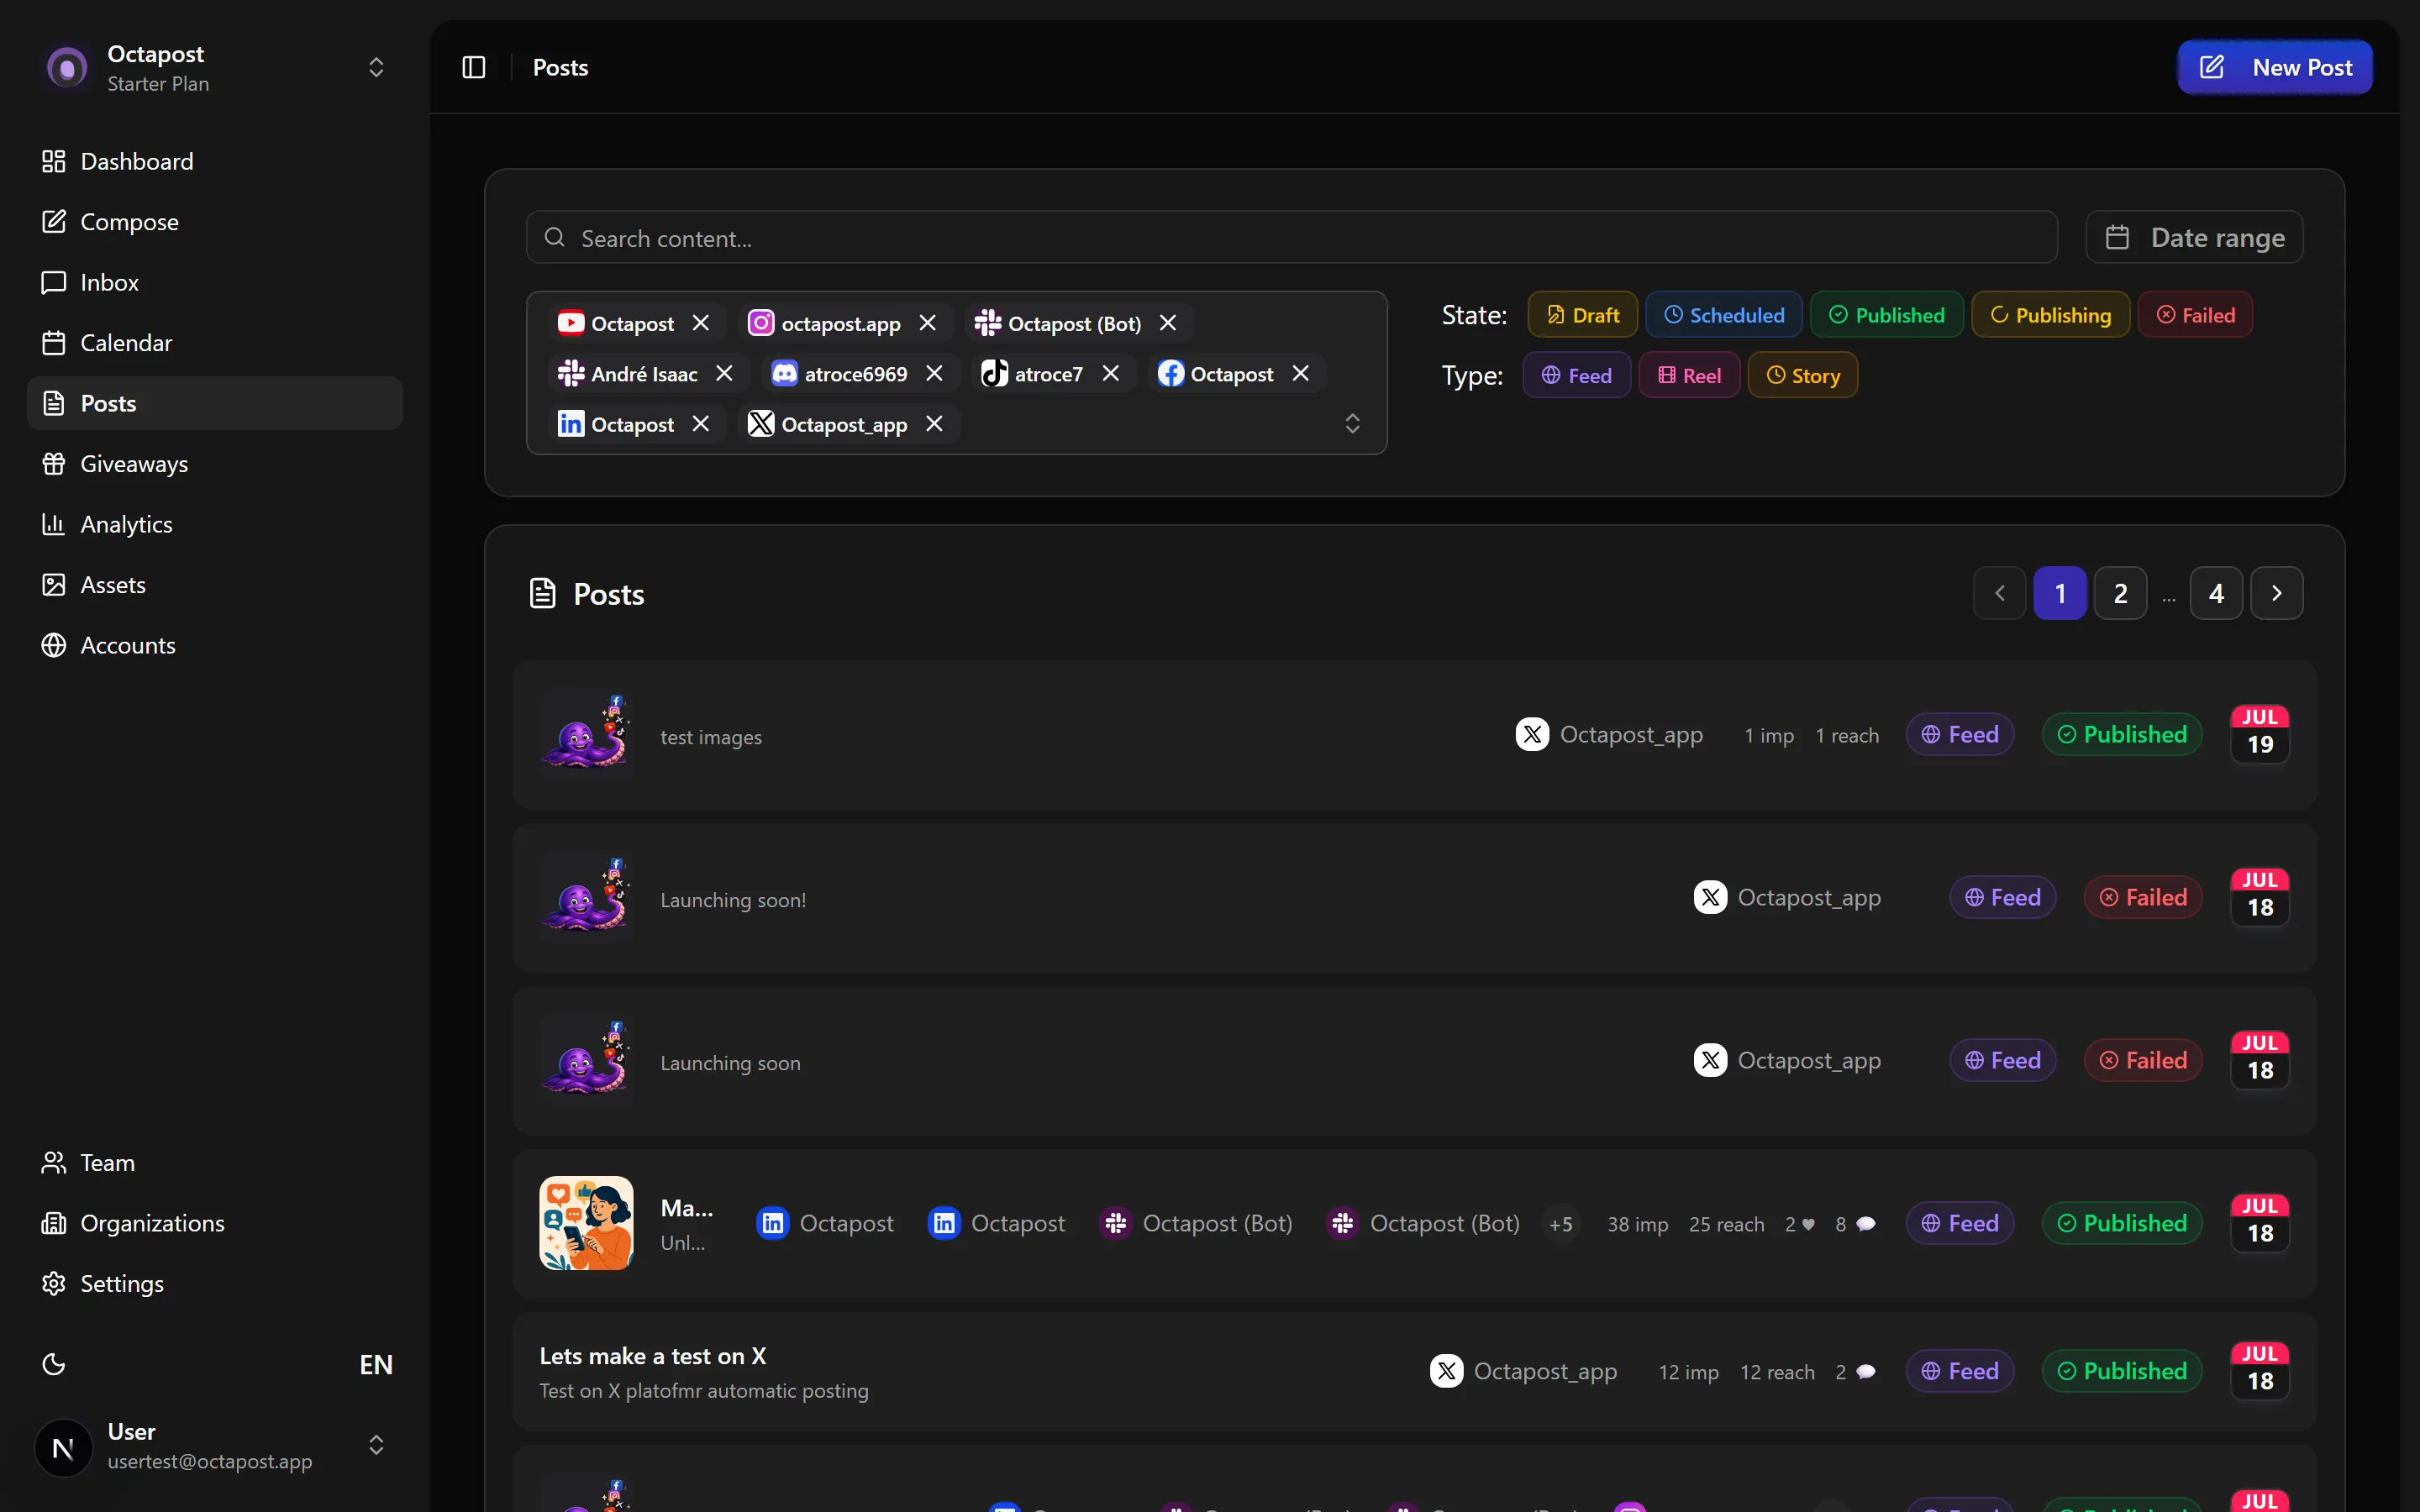Image resolution: width=2420 pixels, height=1512 pixels.
Task: Toggle the Feed type filter
Action: (1577, 375)
